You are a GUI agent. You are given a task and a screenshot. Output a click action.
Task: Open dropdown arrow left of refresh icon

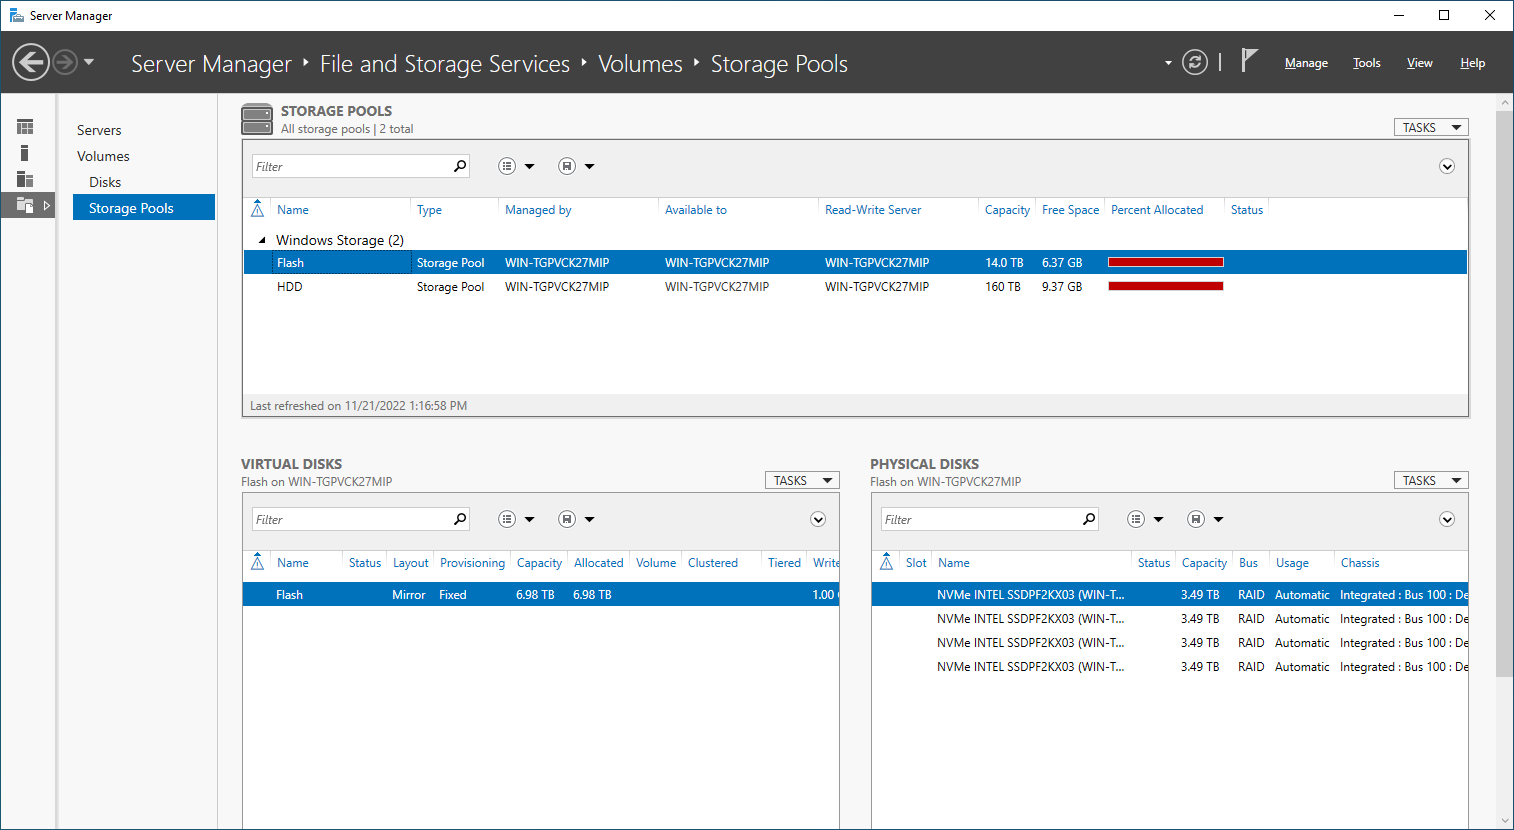1168,63
